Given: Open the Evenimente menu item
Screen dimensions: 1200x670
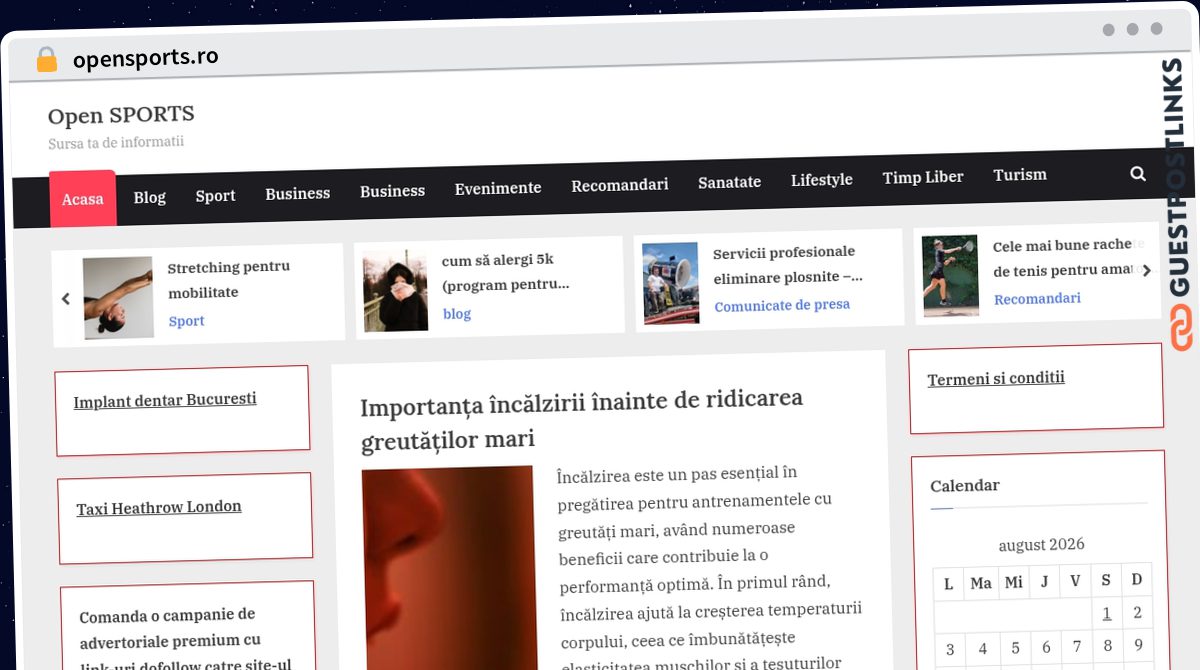Looking at the screenshot, I should pos(498,188).
